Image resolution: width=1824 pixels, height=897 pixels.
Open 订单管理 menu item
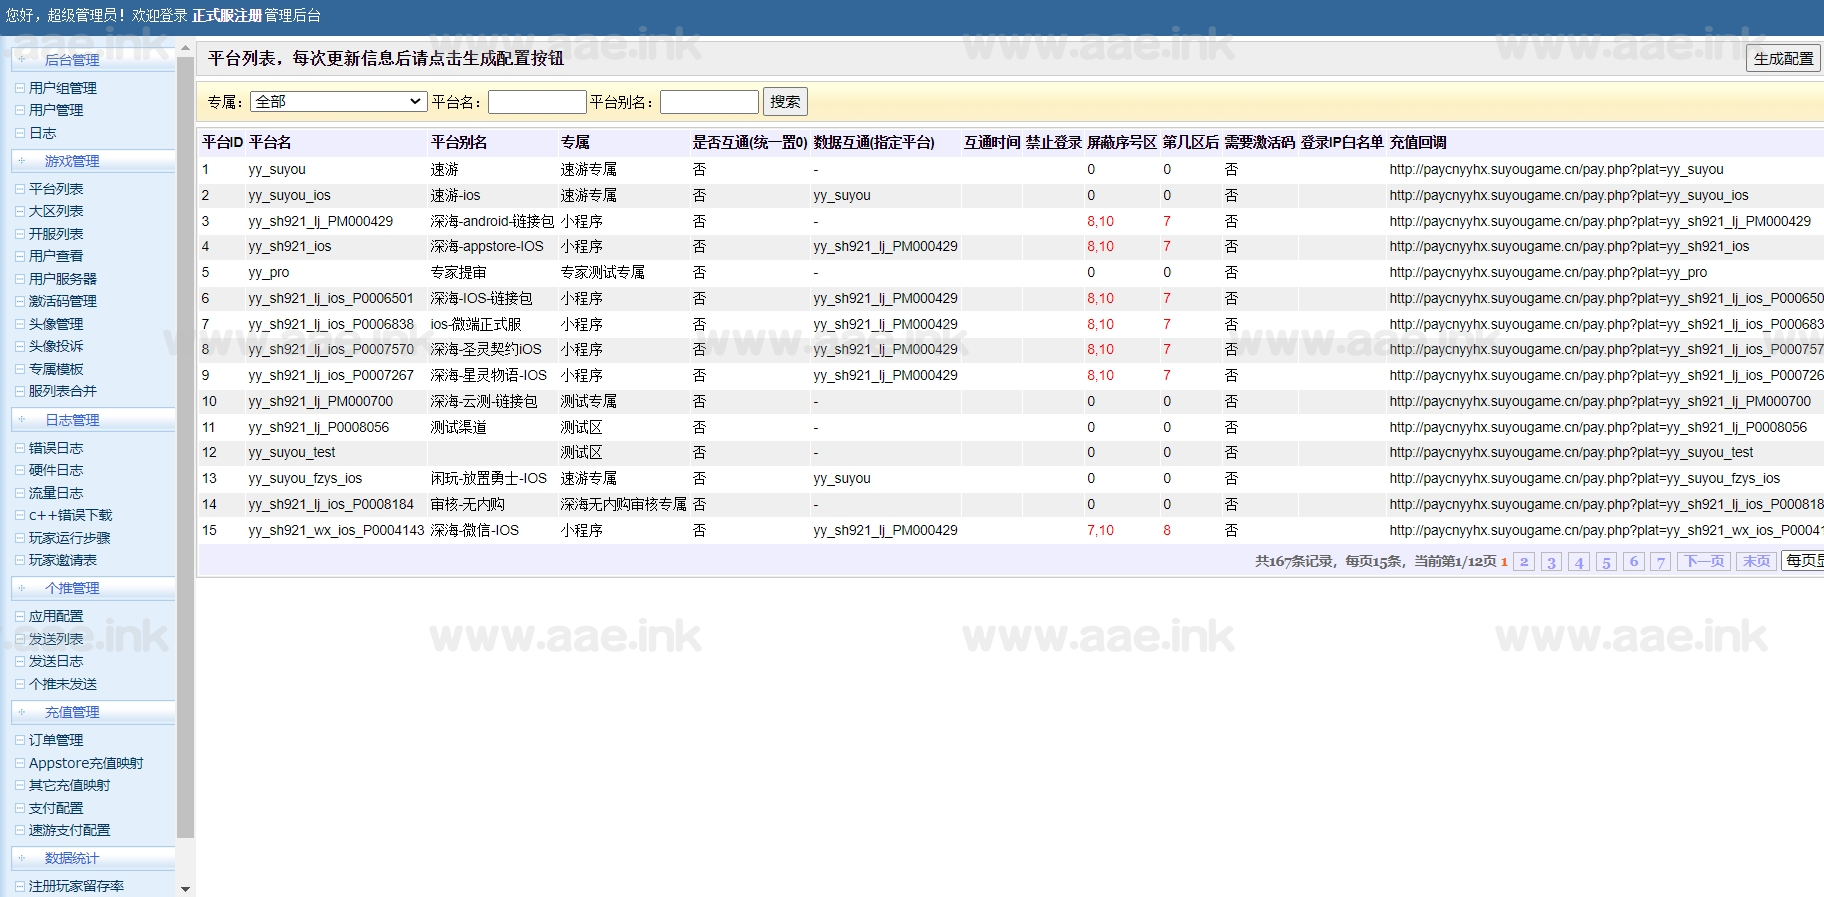click(56, 740)
